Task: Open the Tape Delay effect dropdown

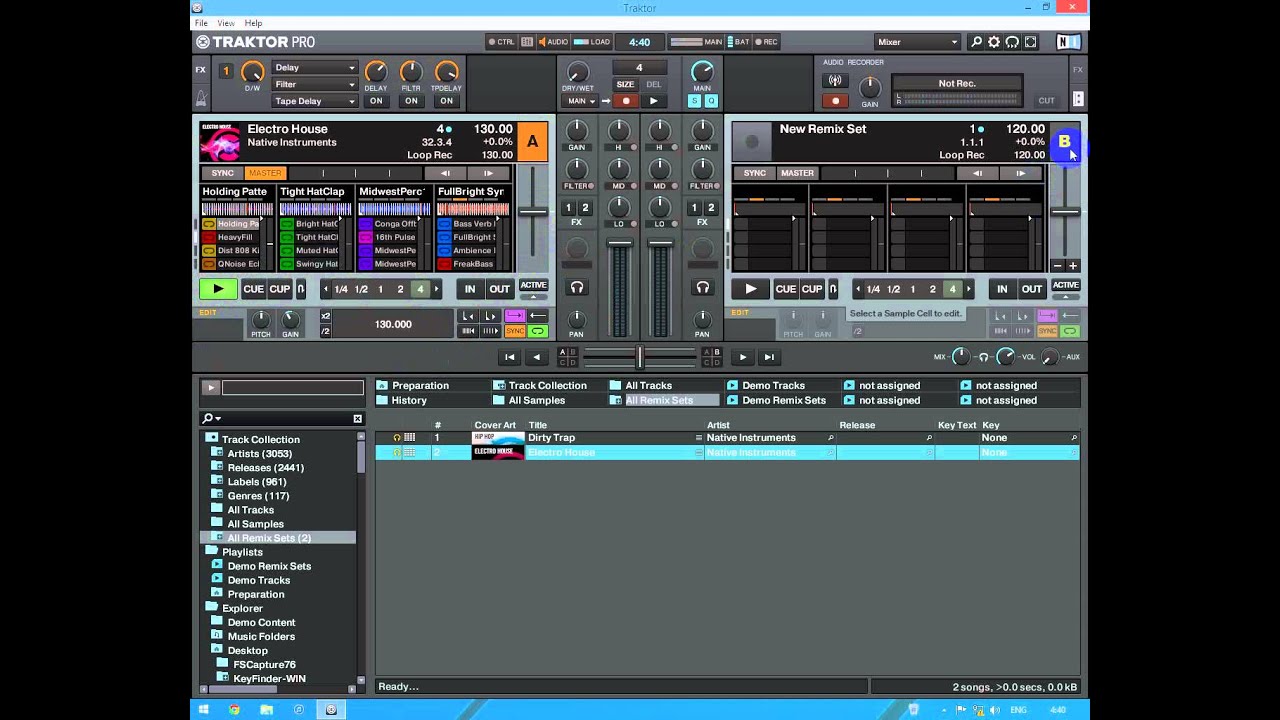Action: point(314,101)
